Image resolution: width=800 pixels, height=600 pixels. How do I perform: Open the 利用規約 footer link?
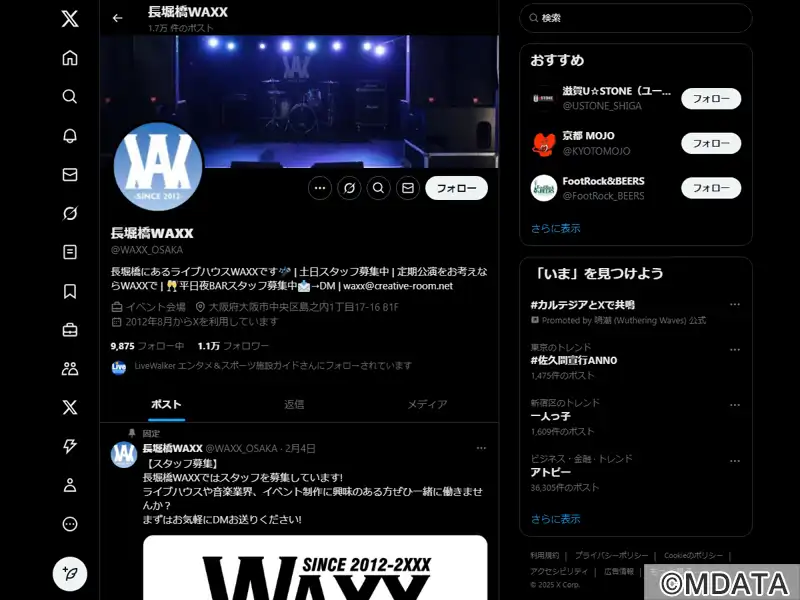[544, 556]
